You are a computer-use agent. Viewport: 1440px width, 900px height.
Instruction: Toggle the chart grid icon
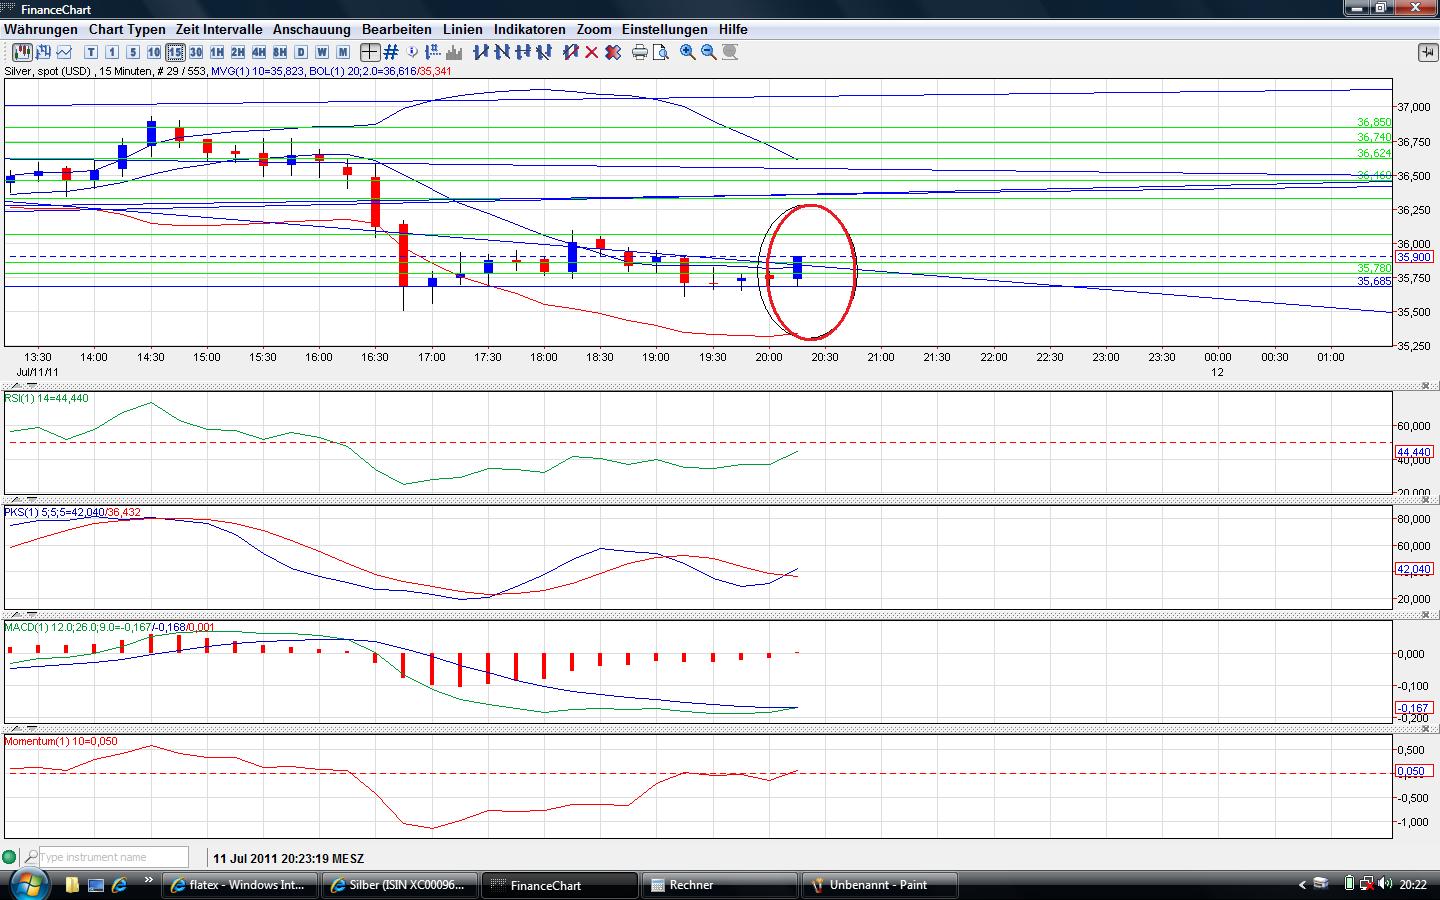[391, 52]
